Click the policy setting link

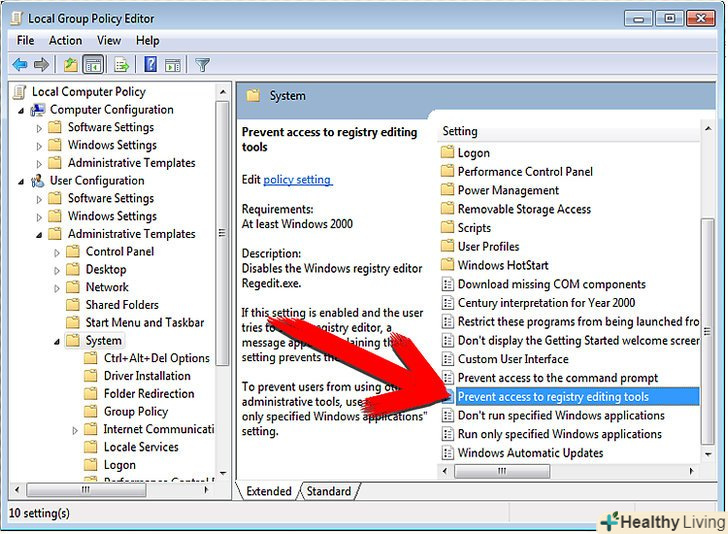297,180
